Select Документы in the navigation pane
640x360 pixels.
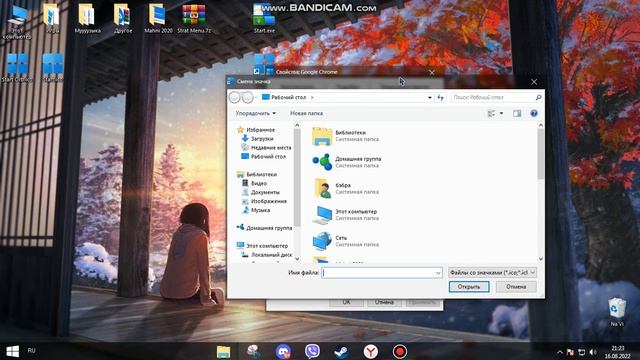[x=260, y=192]
